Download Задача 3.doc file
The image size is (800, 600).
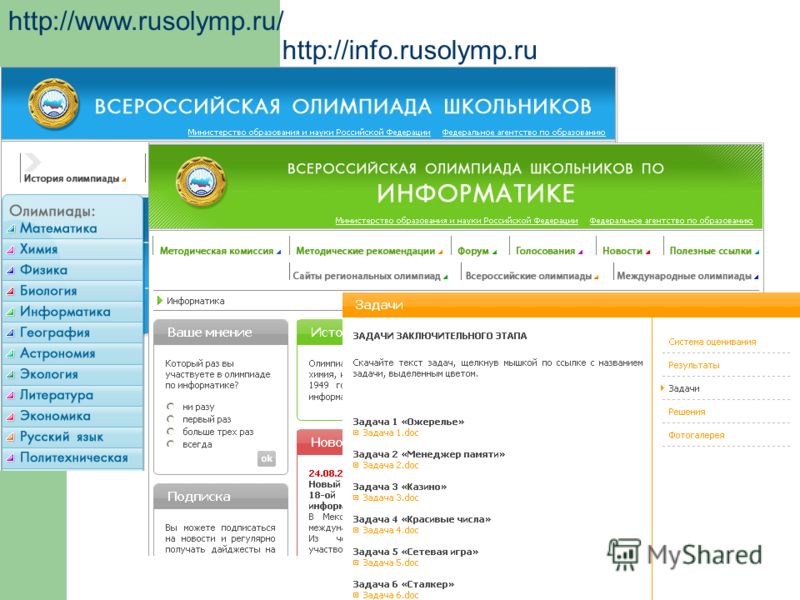tap(390, 497)
